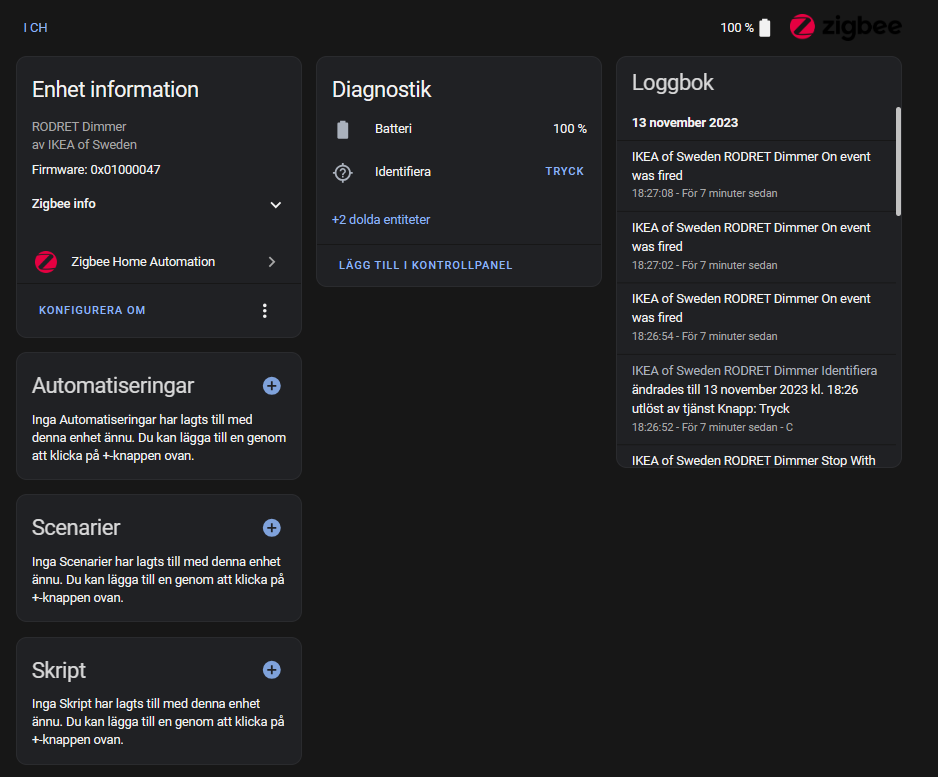Click the 13 november 2023 date header
The image size is (938, 777).
tap(685, 123)
